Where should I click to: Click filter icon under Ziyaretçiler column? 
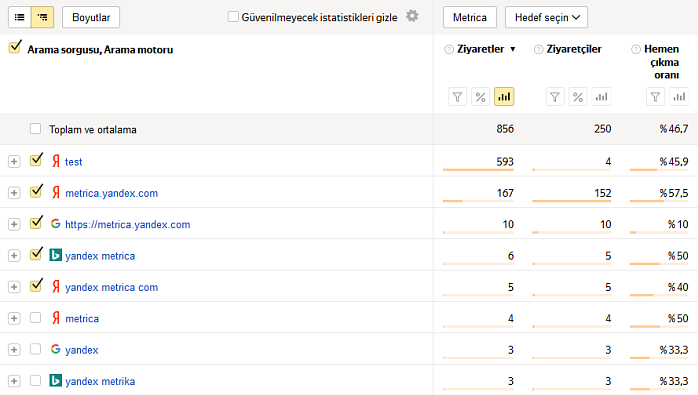555,97
